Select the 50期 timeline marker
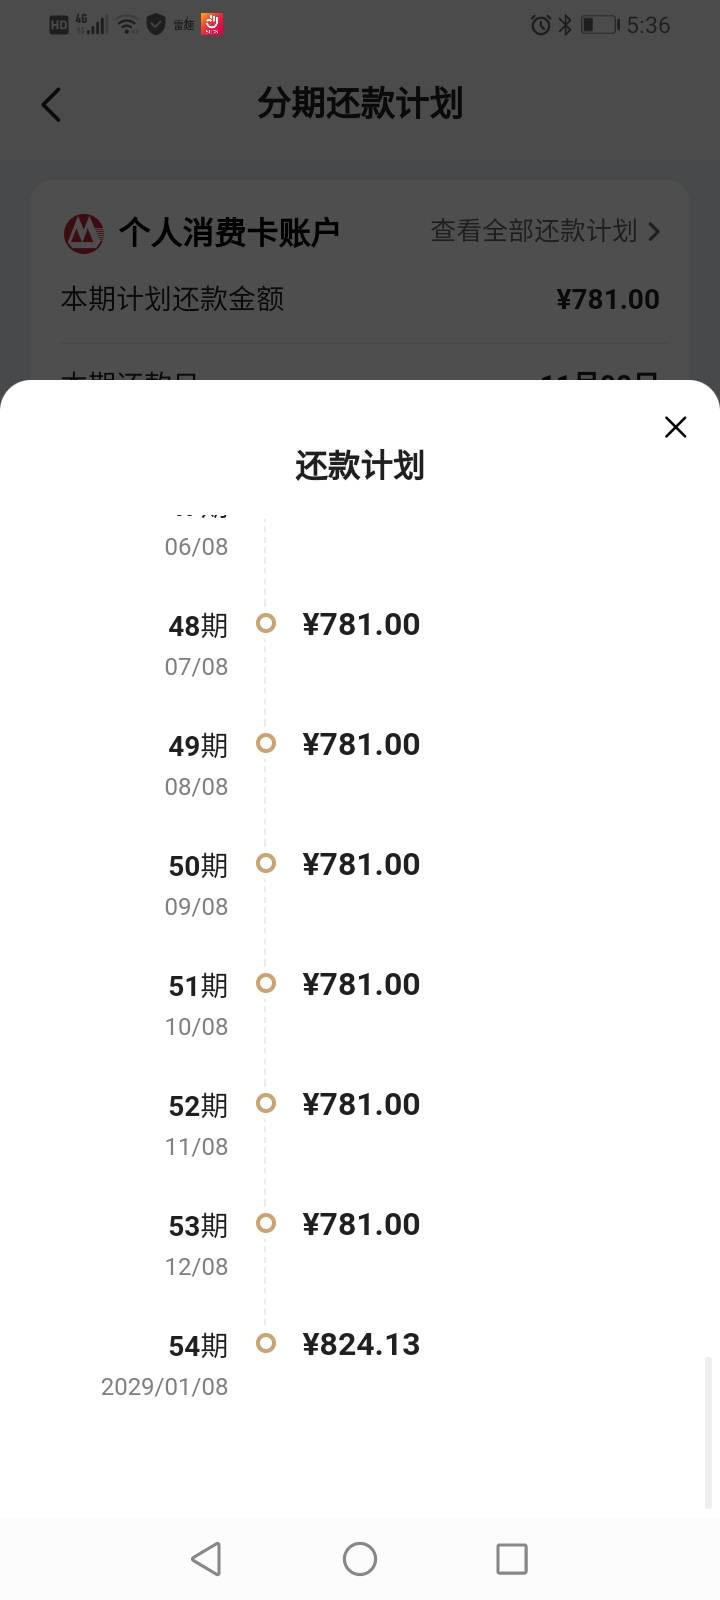 [266, 864]
